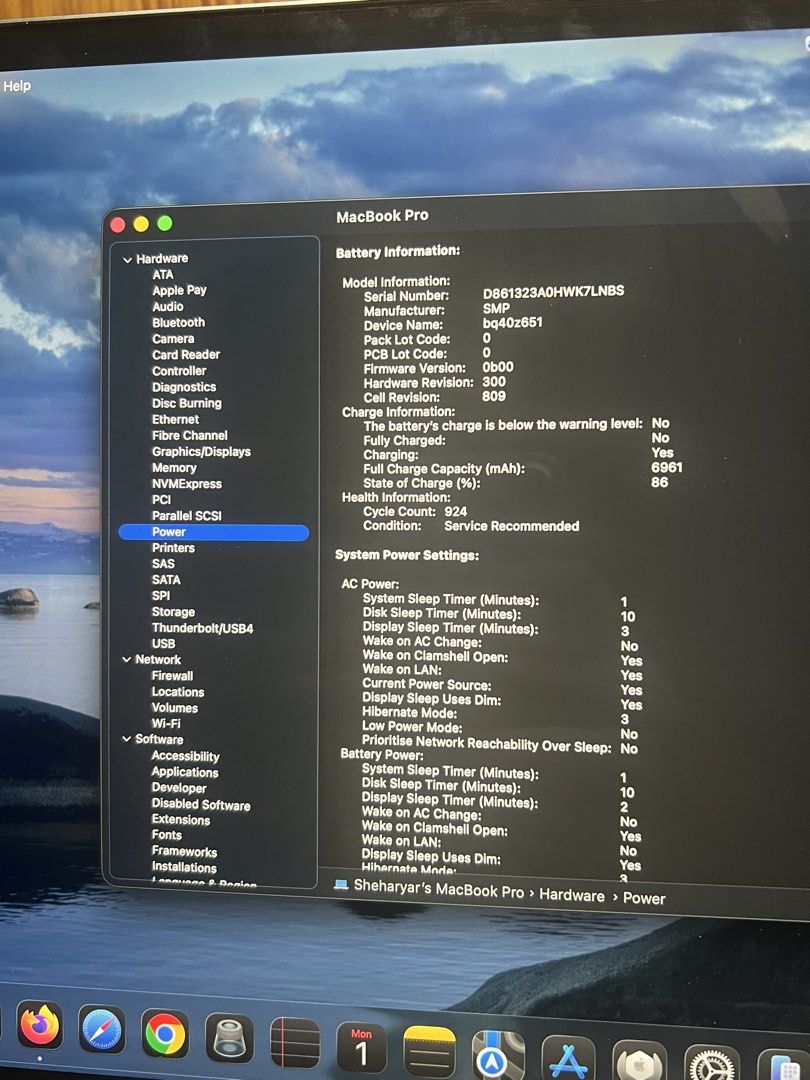Select Parallel SCSI in the sidebar

187,515
